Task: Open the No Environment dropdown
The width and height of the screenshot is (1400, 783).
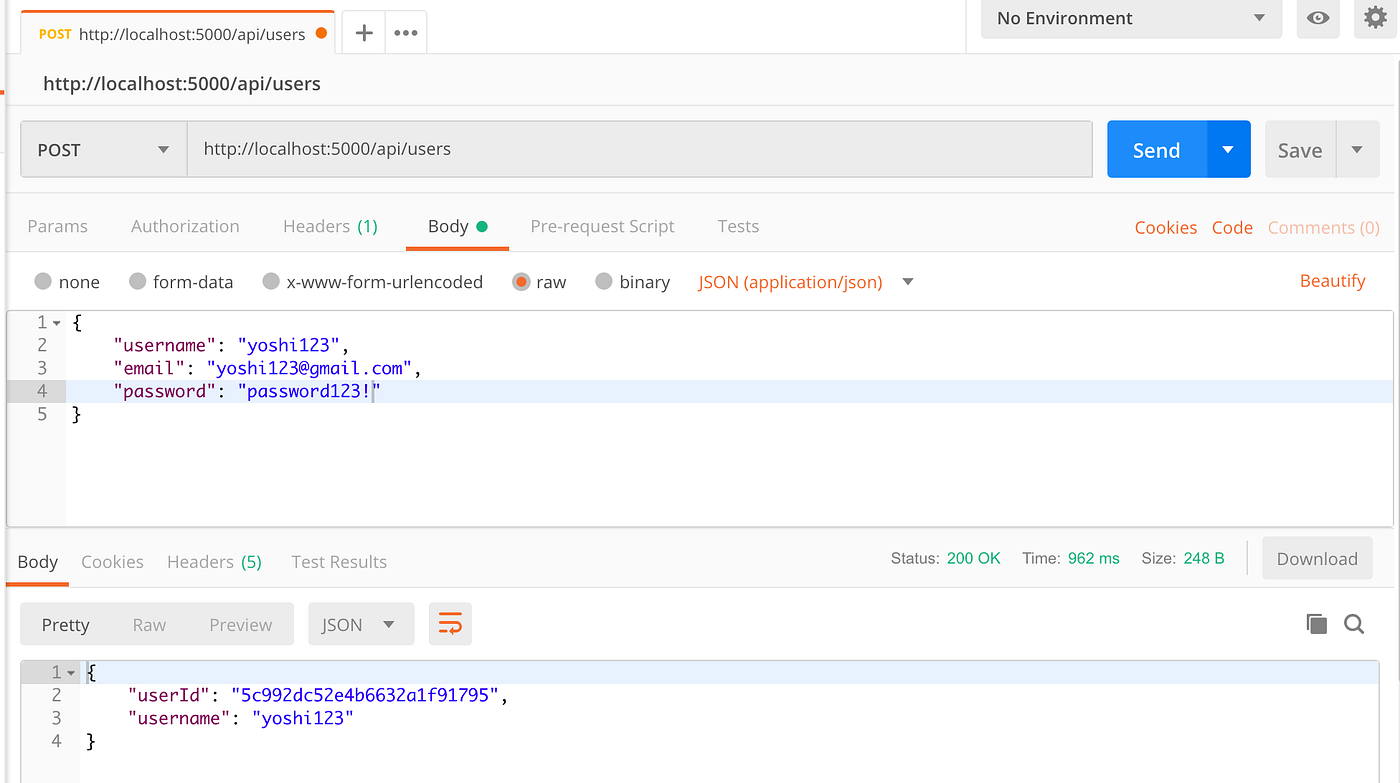Action: click(1130, 18)
